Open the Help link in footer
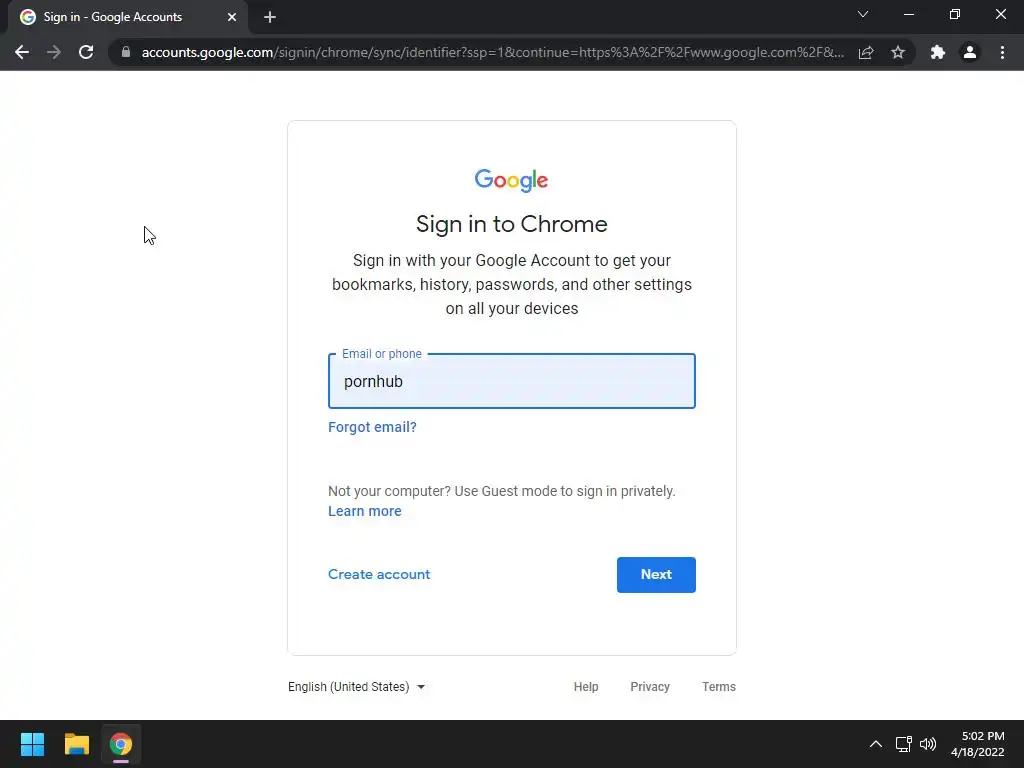Screen dimensions: 1024x768 pos(586,687)
